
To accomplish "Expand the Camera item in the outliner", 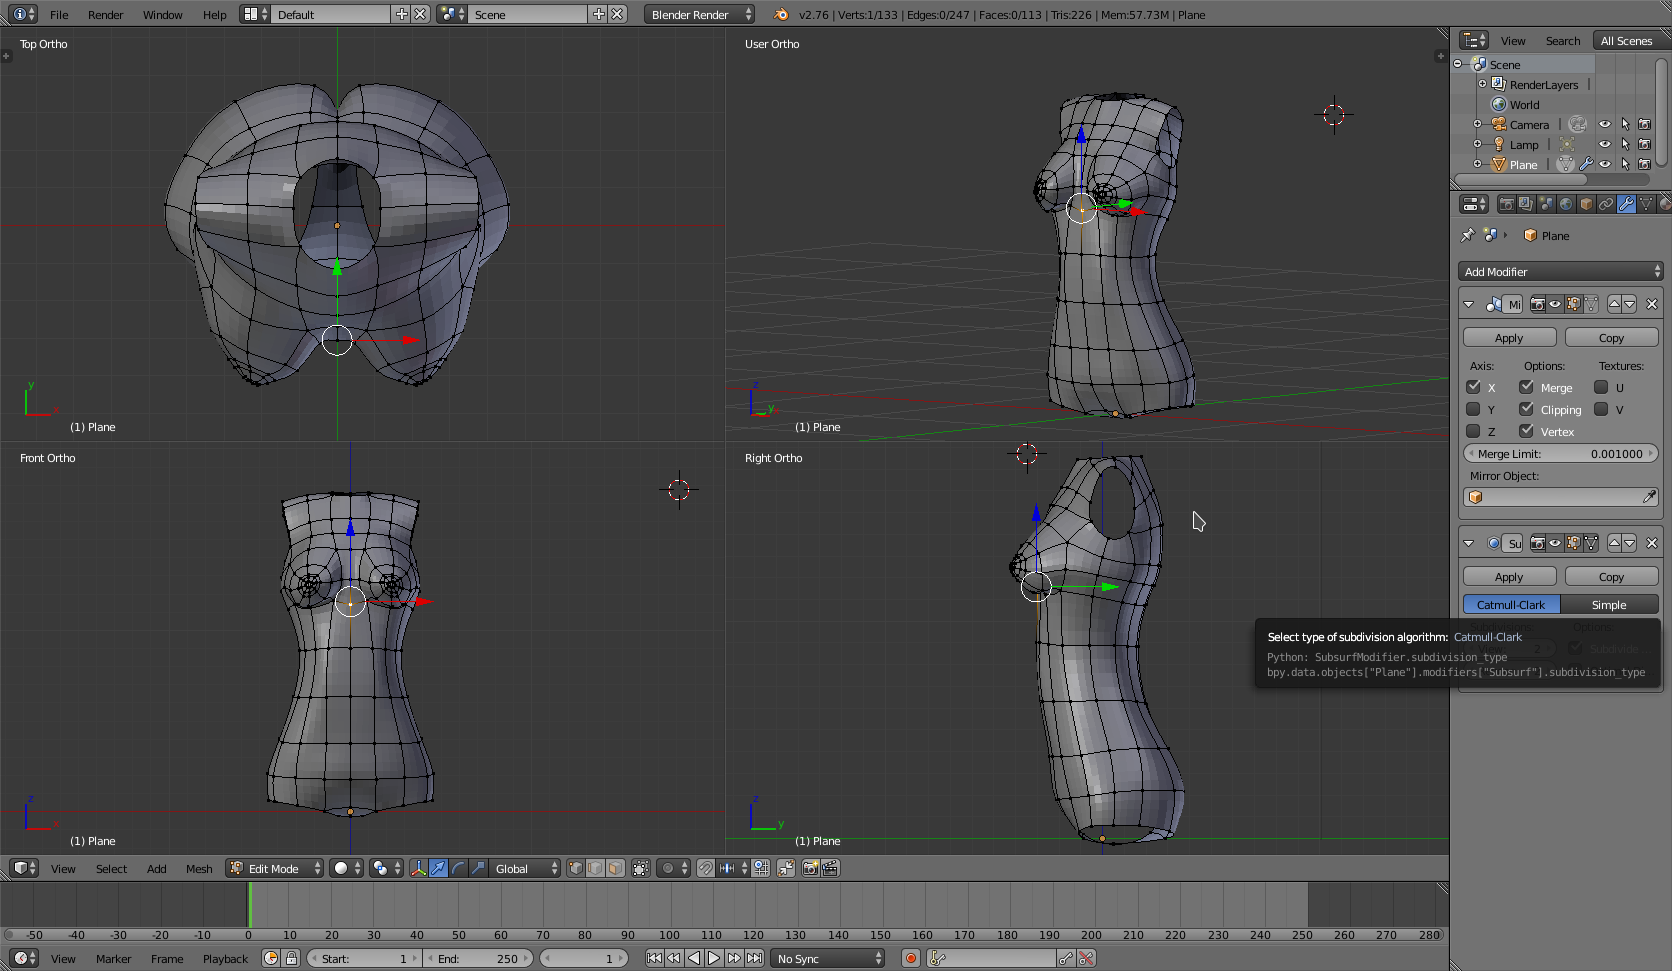I will click(1477, 125).
